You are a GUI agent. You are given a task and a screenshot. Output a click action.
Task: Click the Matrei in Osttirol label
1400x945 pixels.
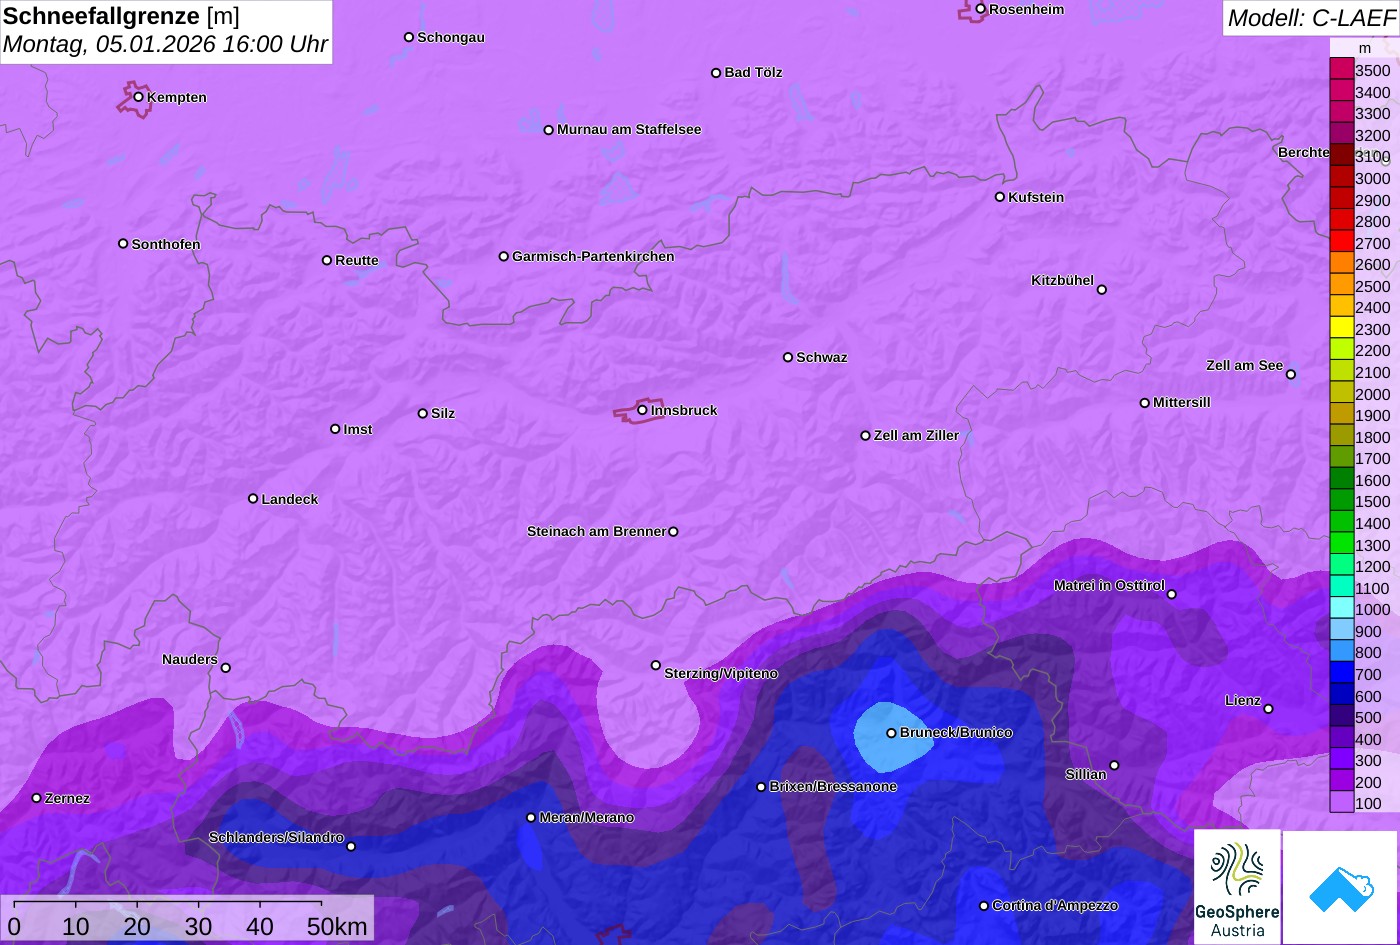[1108, 585]
